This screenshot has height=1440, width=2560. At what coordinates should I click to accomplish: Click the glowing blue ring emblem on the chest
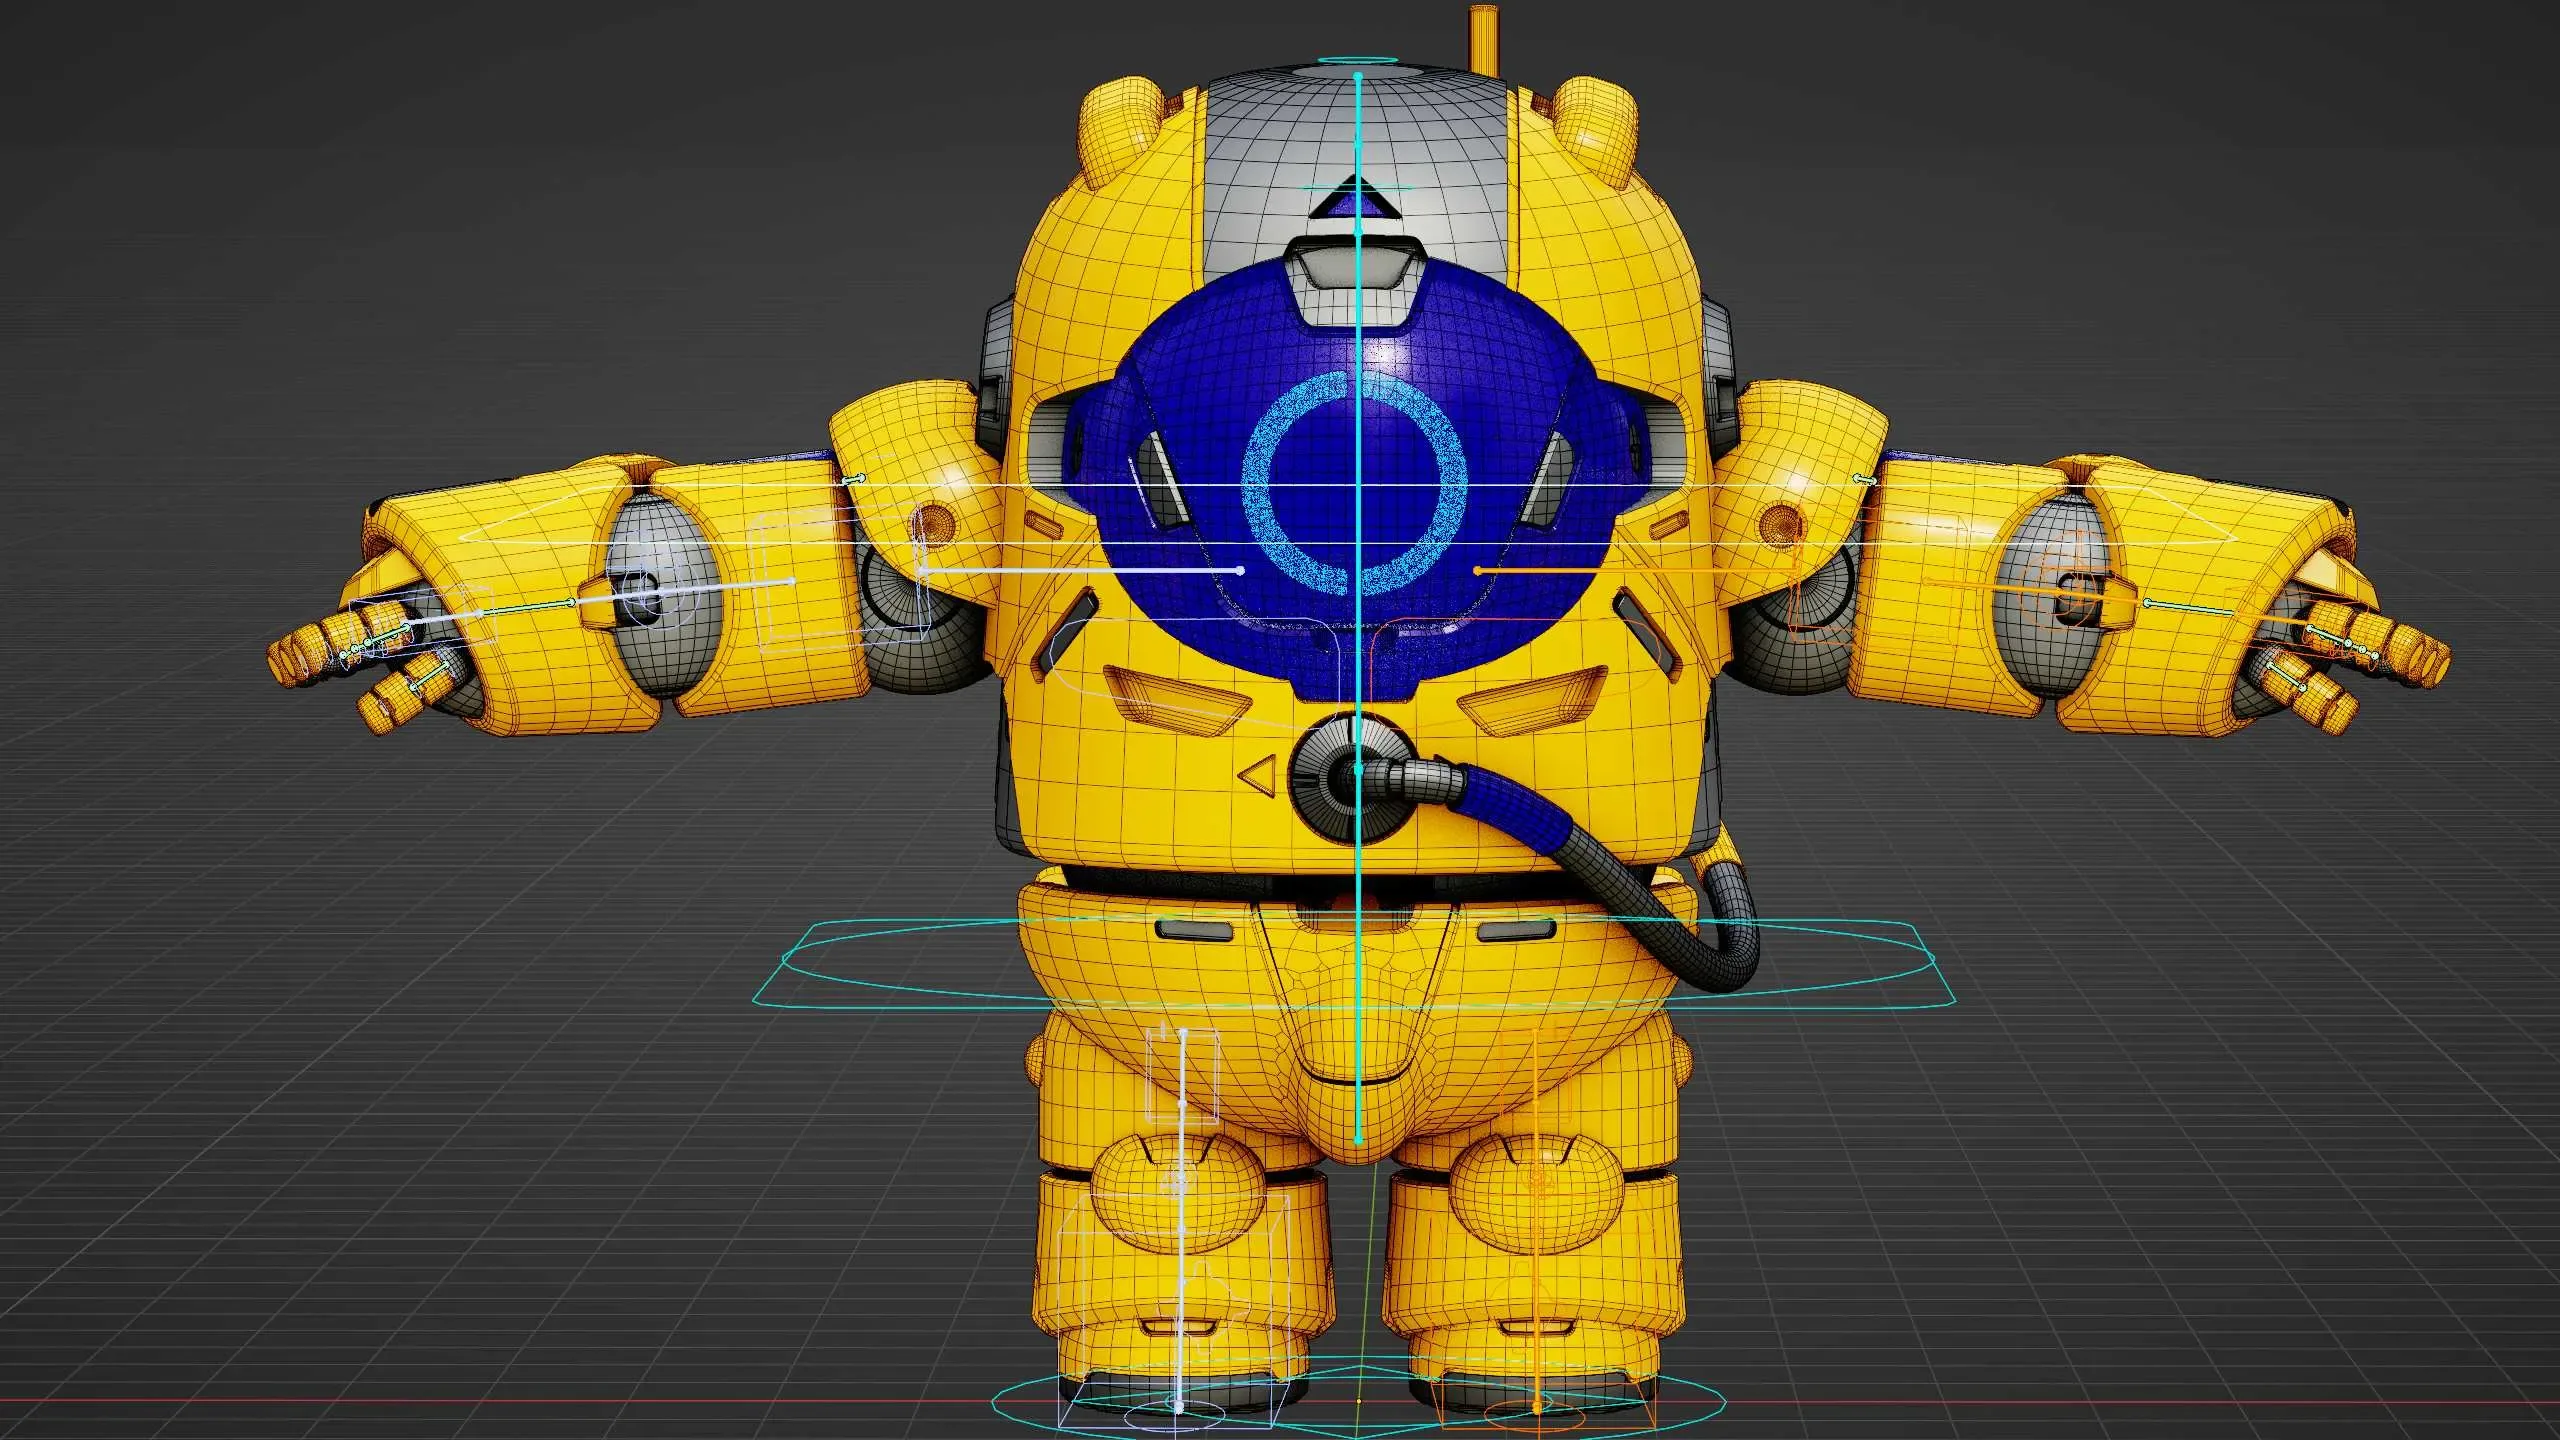(x=1355, y=485)
